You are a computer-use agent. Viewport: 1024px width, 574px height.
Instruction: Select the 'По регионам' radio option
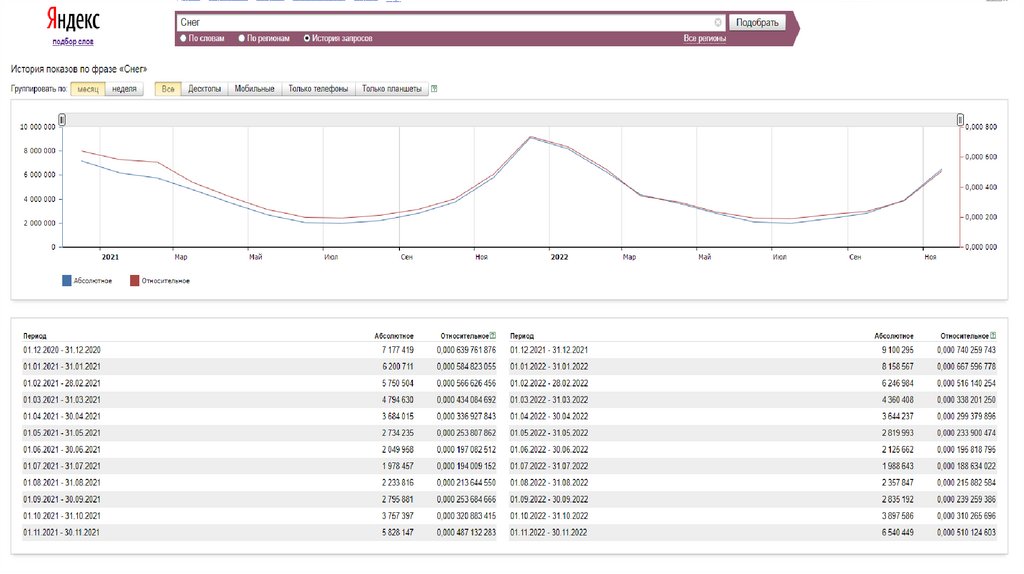(x=242, y=38)
